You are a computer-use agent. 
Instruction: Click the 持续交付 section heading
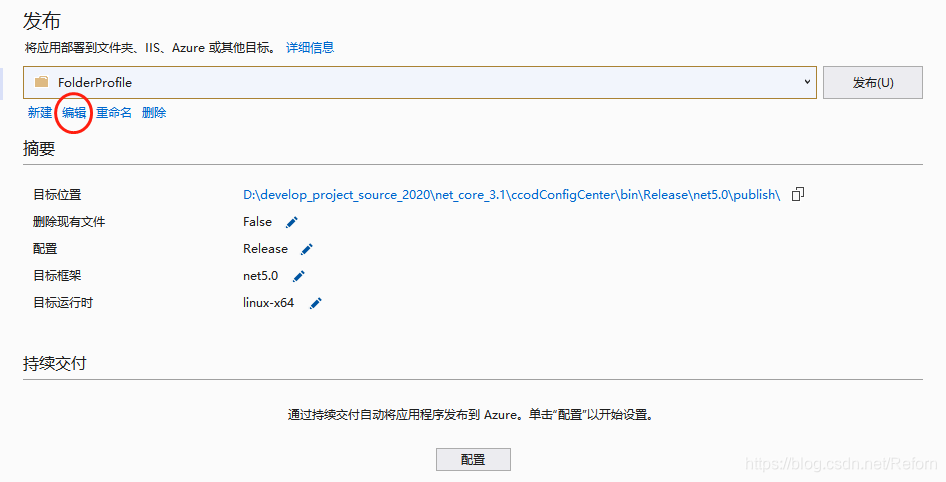[55, 364]
